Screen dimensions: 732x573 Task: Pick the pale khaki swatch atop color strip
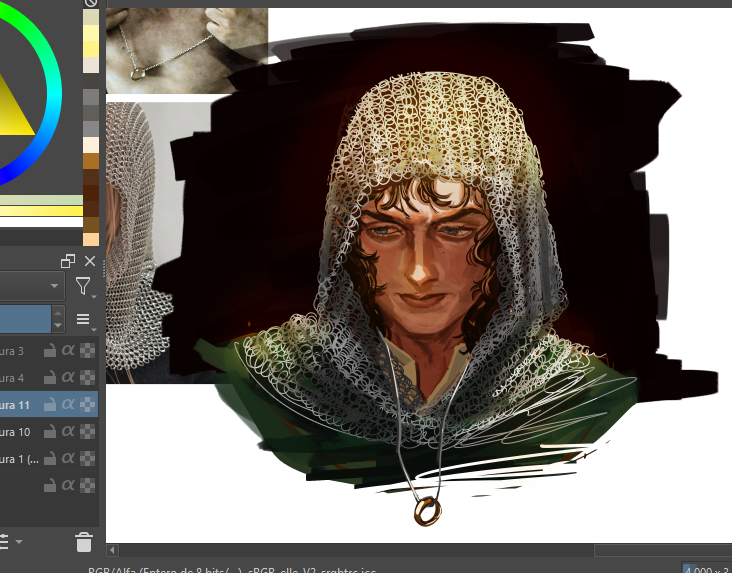point(91,17)
